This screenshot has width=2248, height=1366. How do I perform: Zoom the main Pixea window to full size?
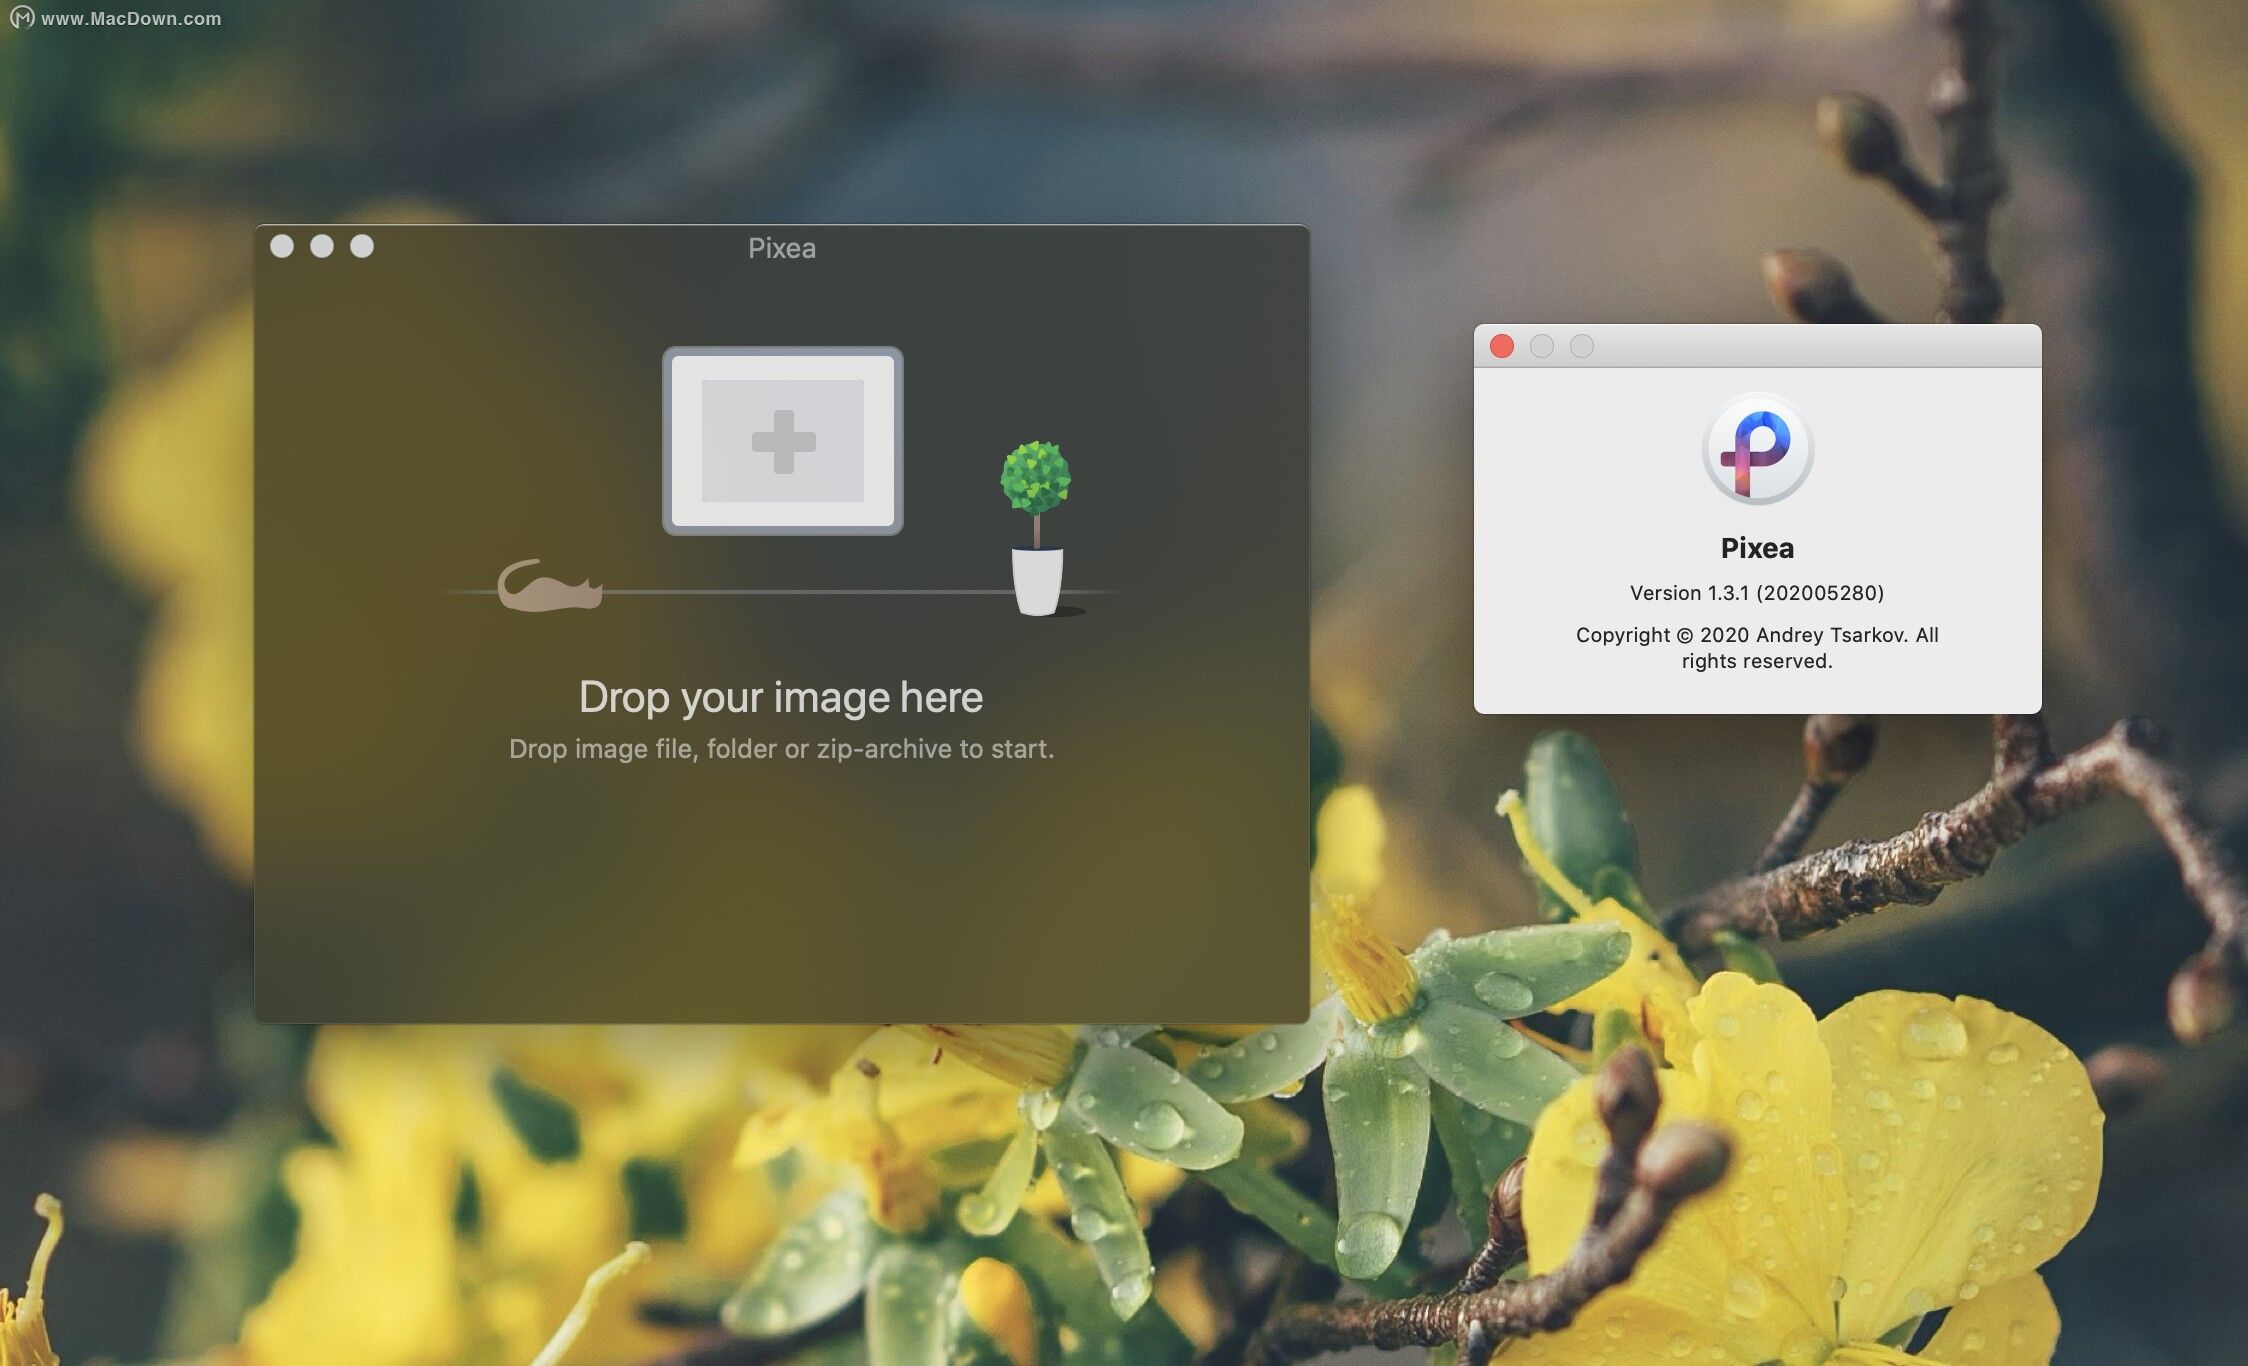pyautogui.click(x=362, y=246)
